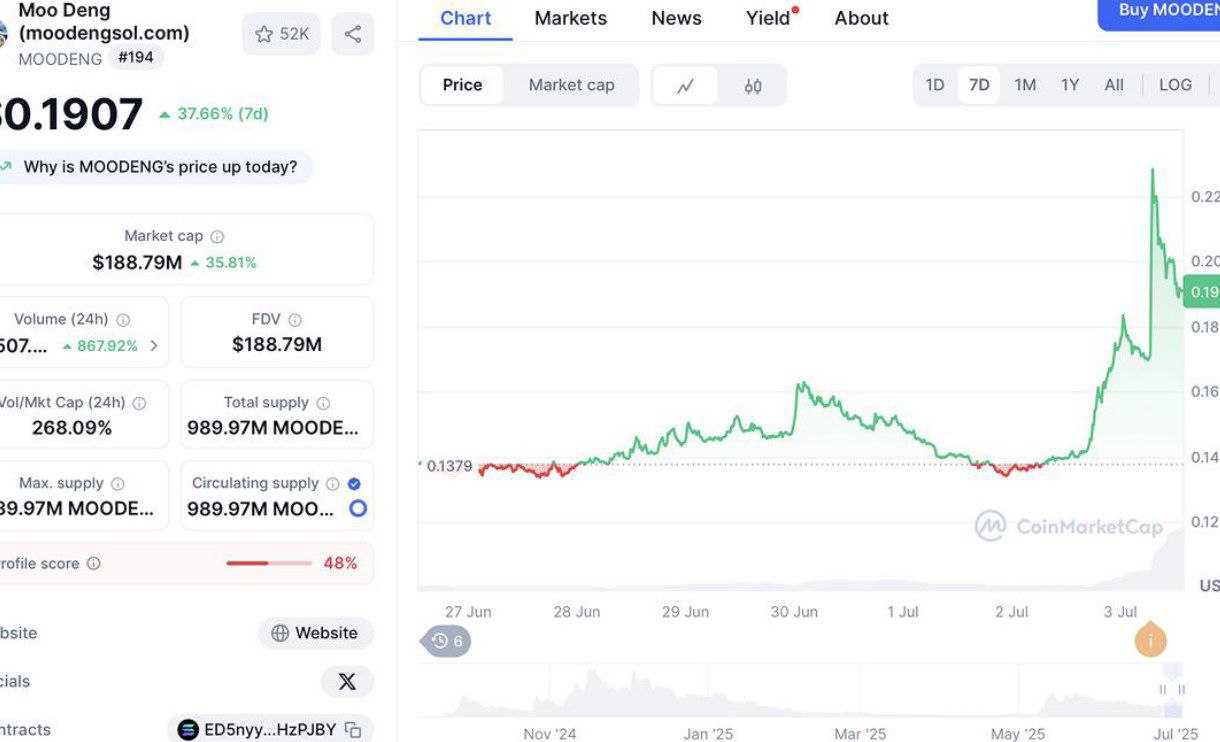The height and width of the screenshot is (742, 1220).
Task: Click the right handle of range navigator
Action: click(x=1182, y=689)
